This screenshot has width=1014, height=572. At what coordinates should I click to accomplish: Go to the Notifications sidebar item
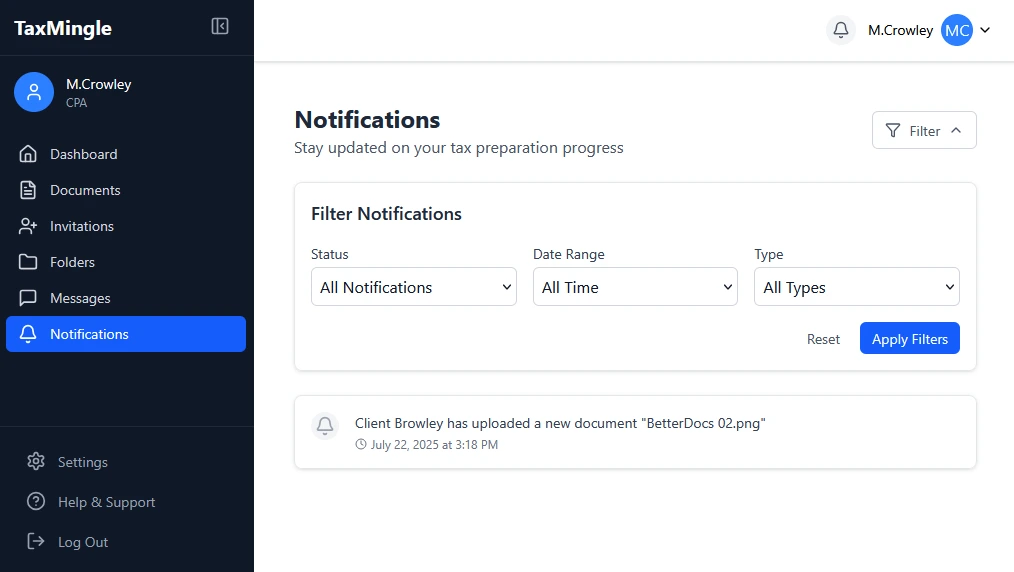[126, 334]
